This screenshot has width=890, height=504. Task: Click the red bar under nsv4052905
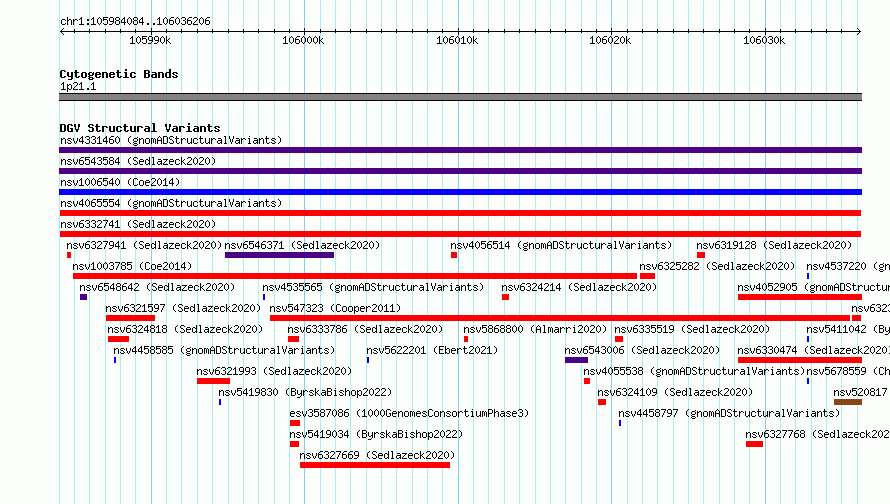point(800,297)
